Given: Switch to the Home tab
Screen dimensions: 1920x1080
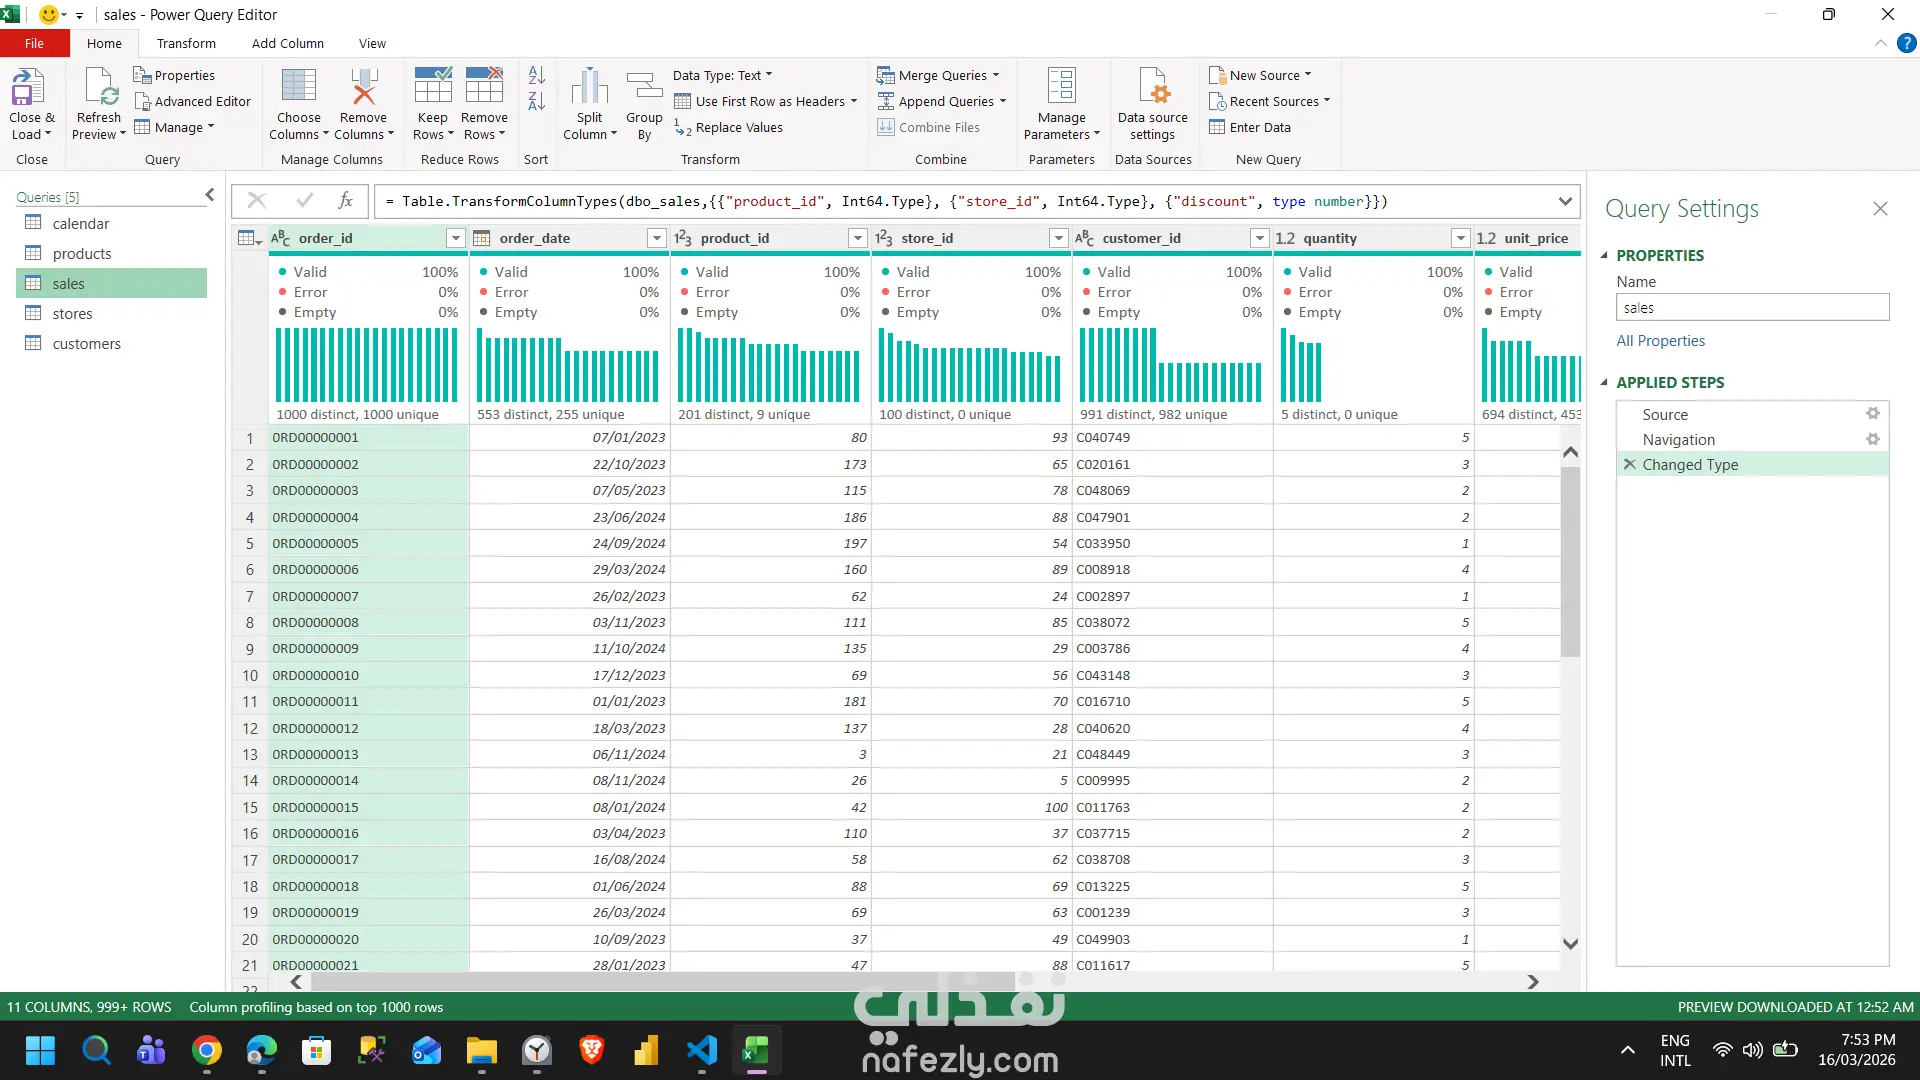Looking at the screenshot, I should tap(104, 43).
